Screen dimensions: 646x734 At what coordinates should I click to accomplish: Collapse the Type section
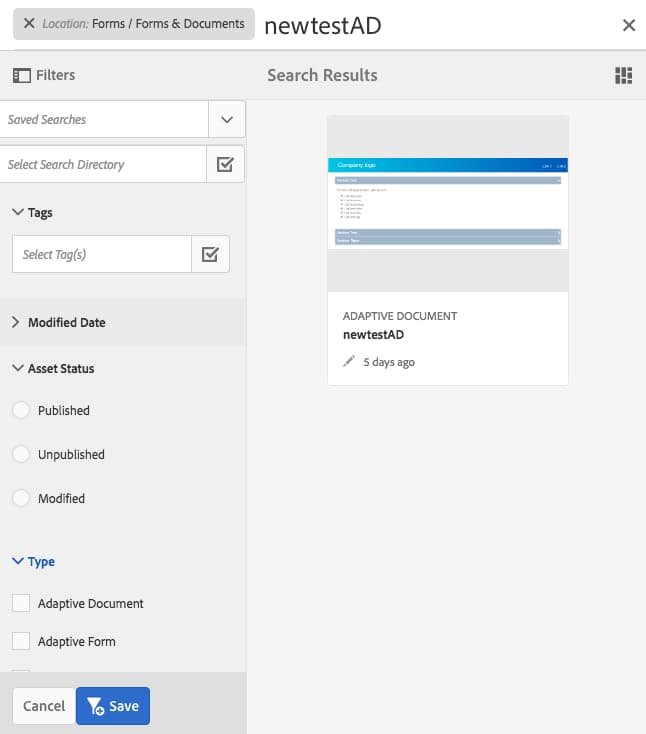click(17, 562)
